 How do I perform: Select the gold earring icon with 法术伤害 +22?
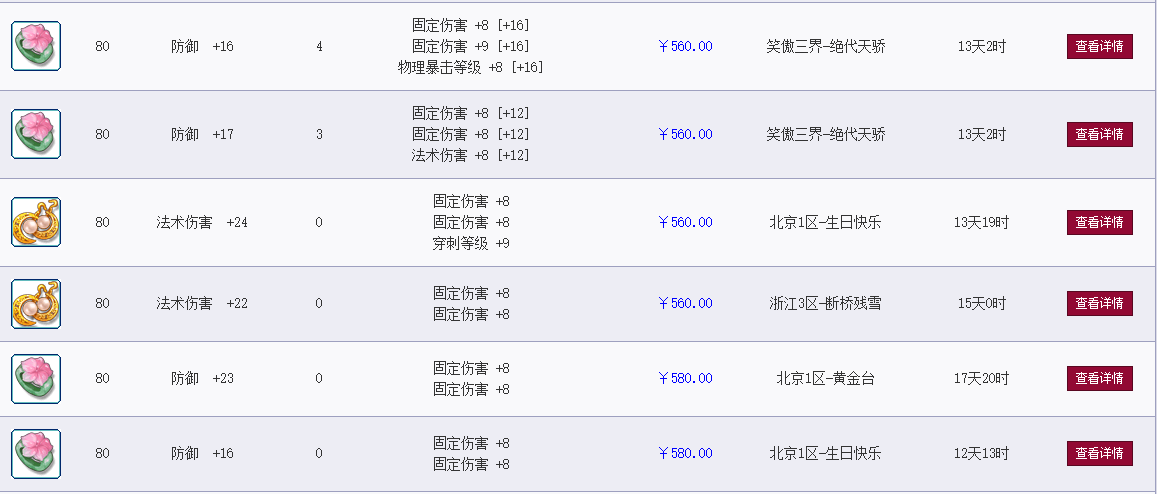coord(36,303)
